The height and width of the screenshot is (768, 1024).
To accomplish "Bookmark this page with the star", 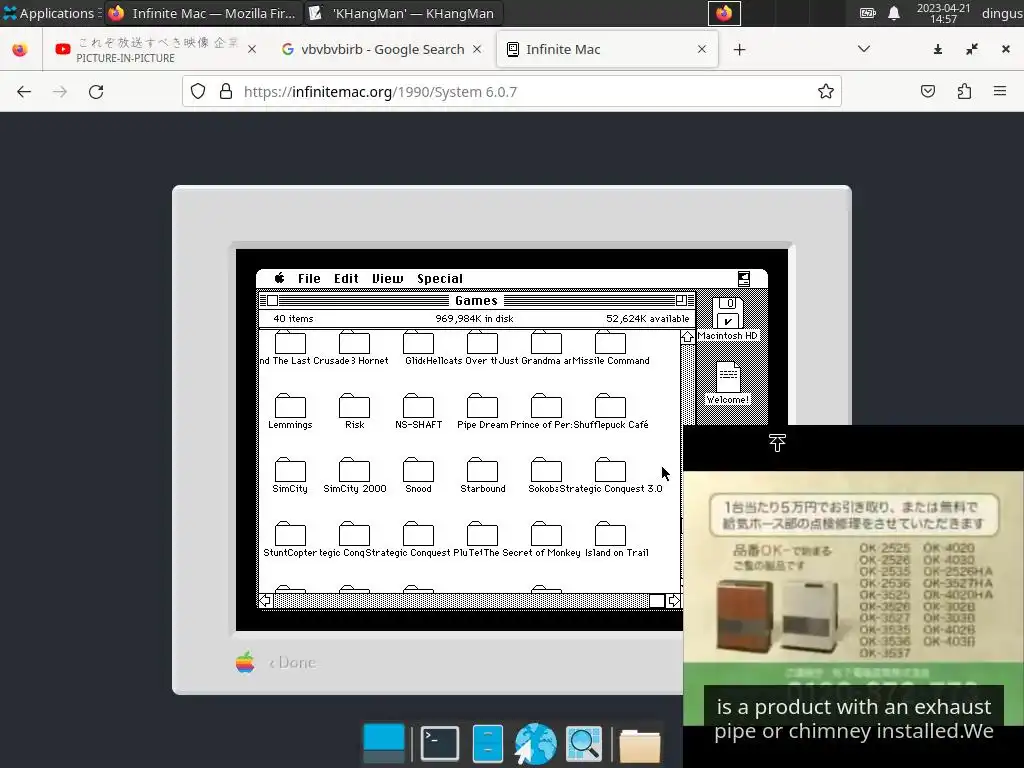I will tap(825, 91).
